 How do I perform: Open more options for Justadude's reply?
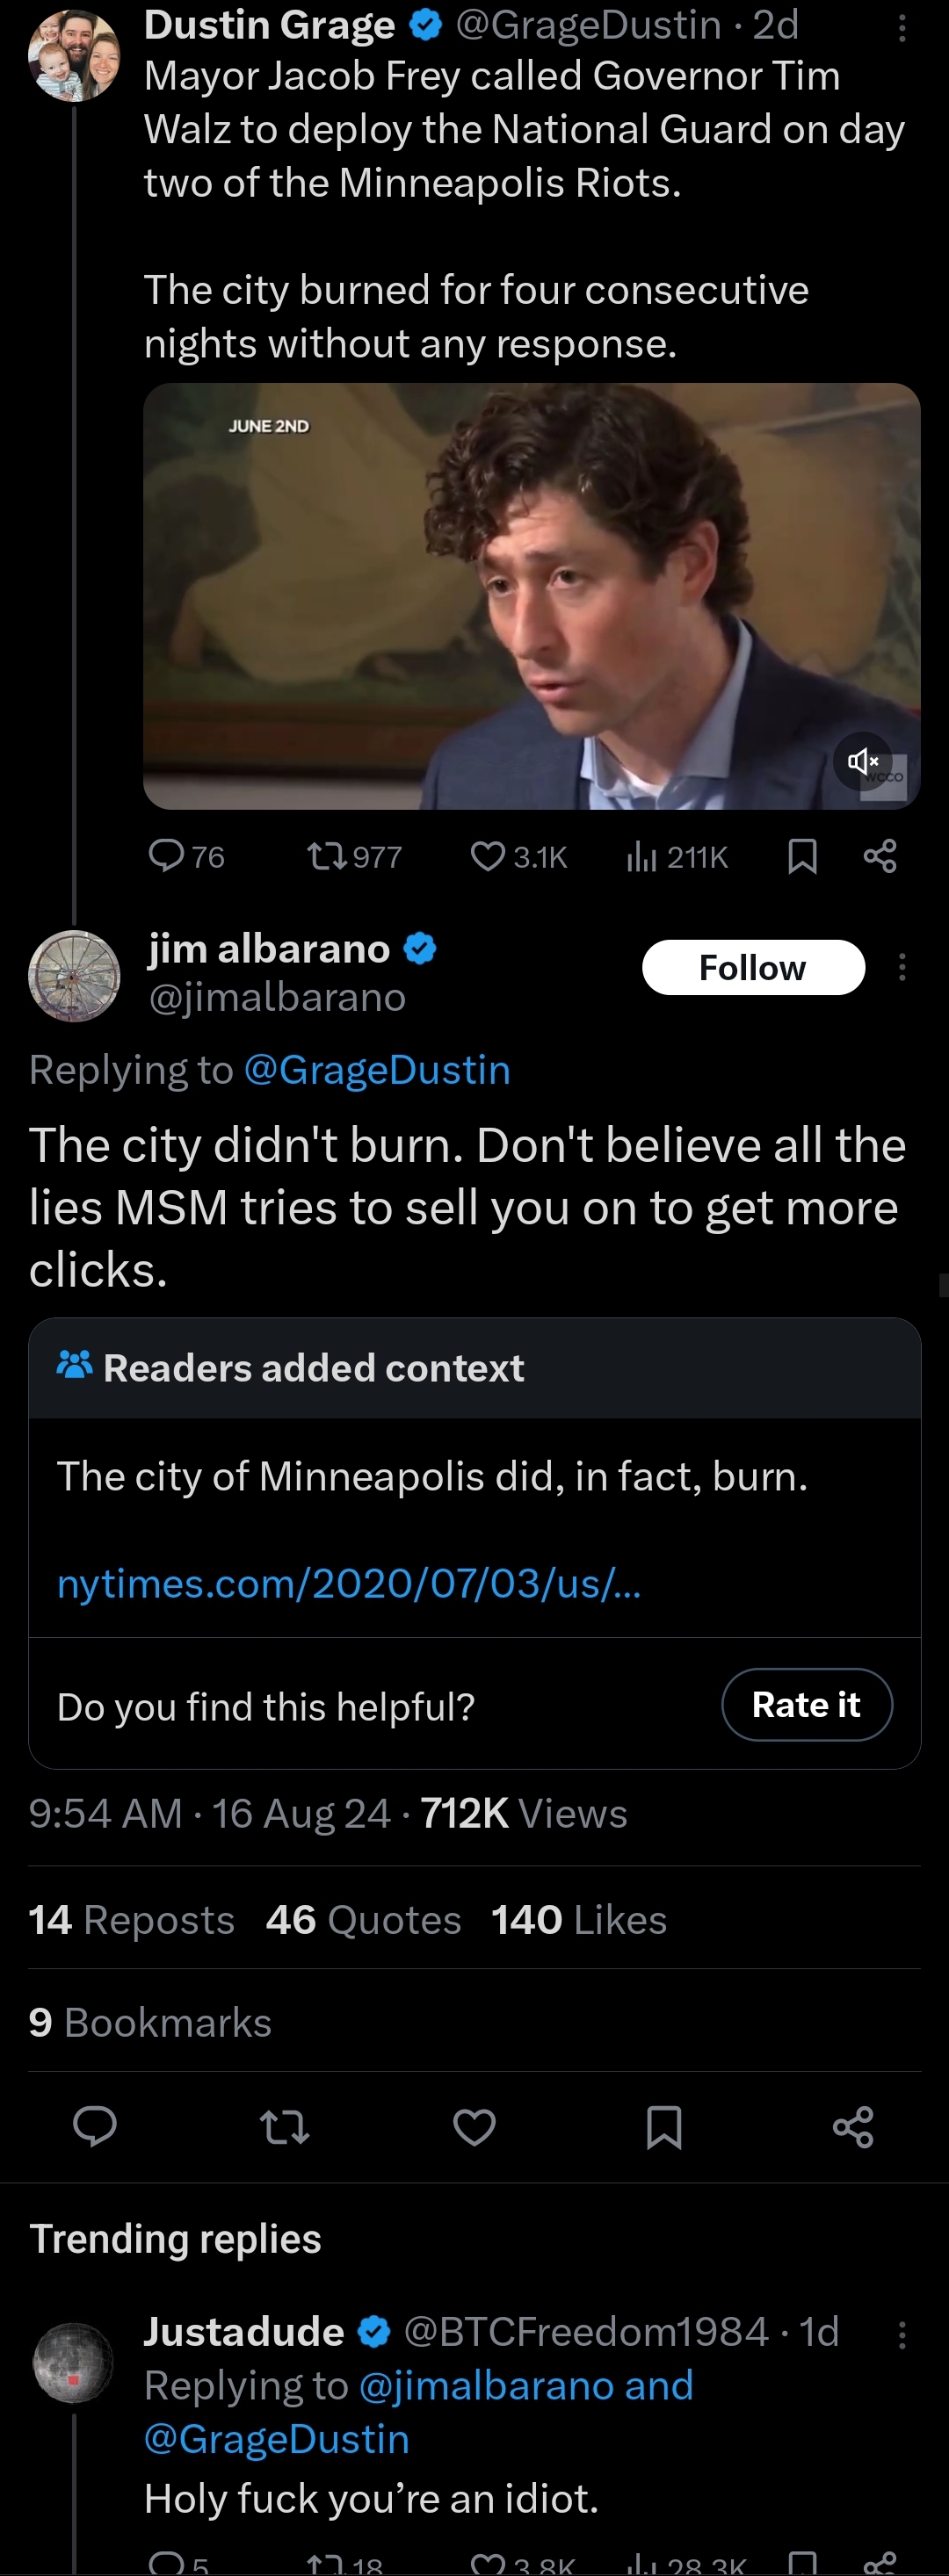click(x=902, y=2334)
